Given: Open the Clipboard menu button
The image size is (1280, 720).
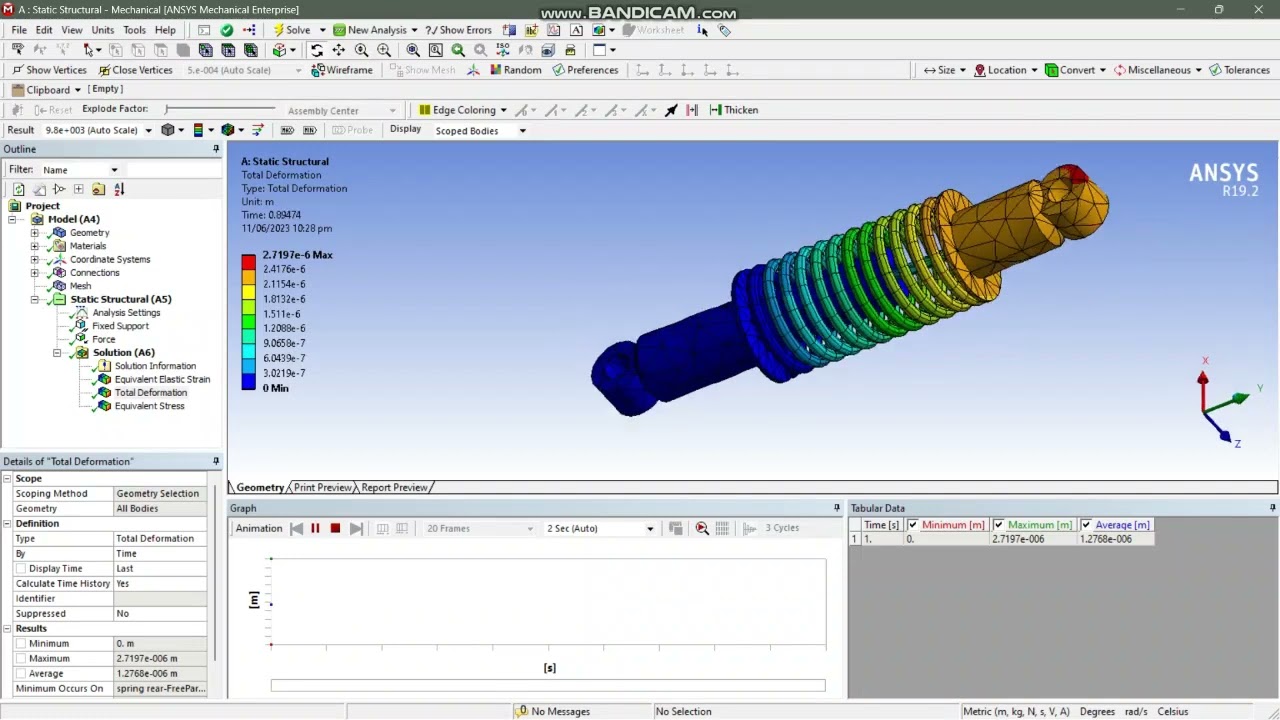Looking at the screenshot, I should pyautogui.click(x=47, y=90).
